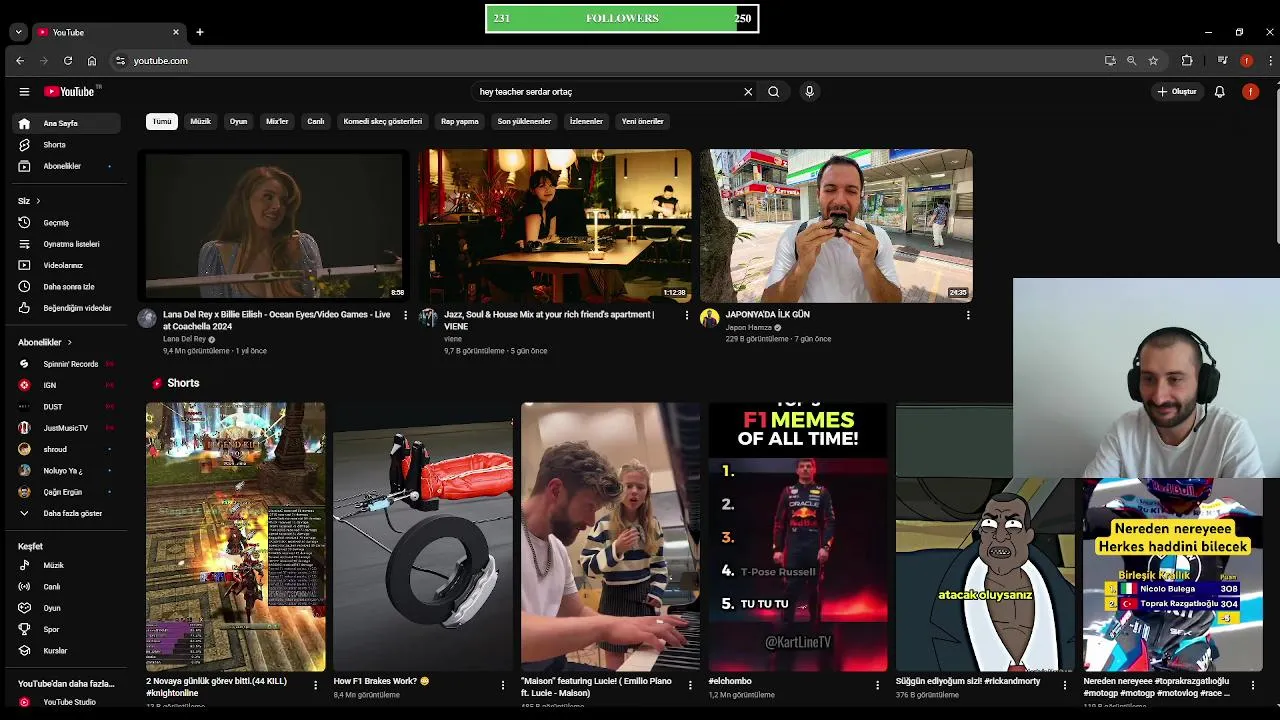Screen dimensions: 1280x720
Task: Explore Spor in Keşfet section
Action: click(x=67, y=629)
